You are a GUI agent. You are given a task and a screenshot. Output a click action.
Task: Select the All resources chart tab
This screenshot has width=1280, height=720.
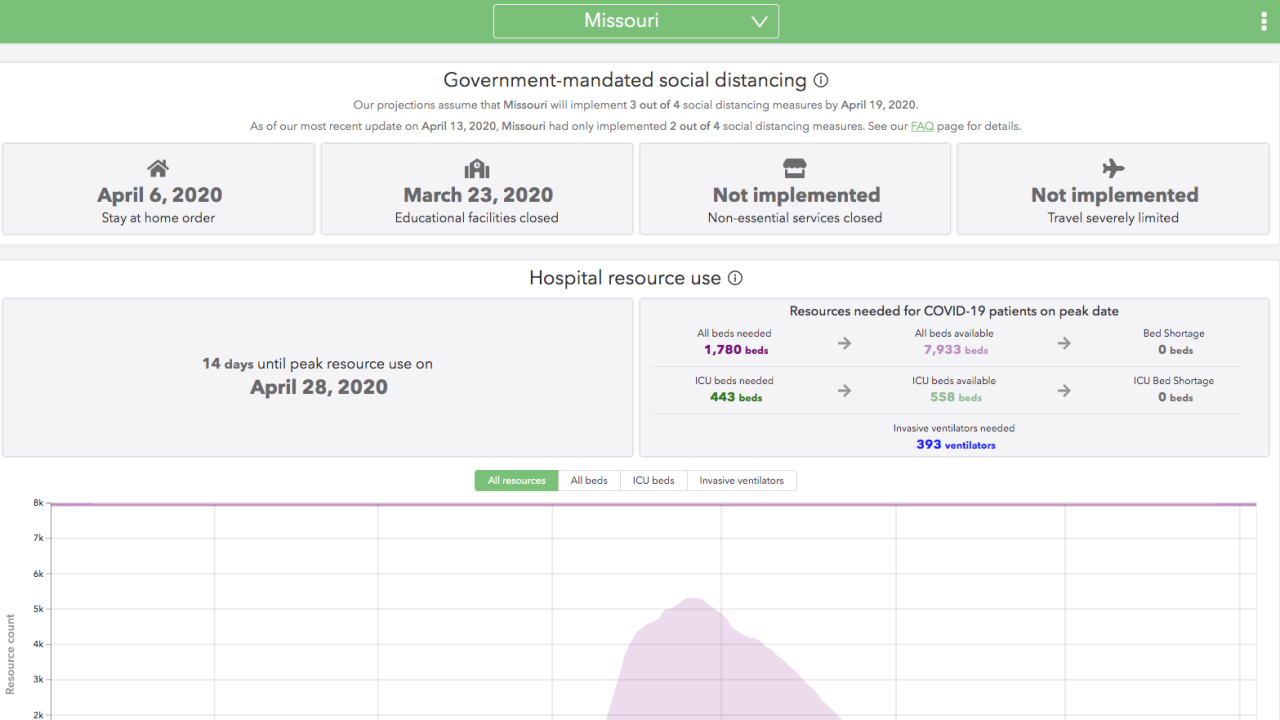[x=517, y=481]
